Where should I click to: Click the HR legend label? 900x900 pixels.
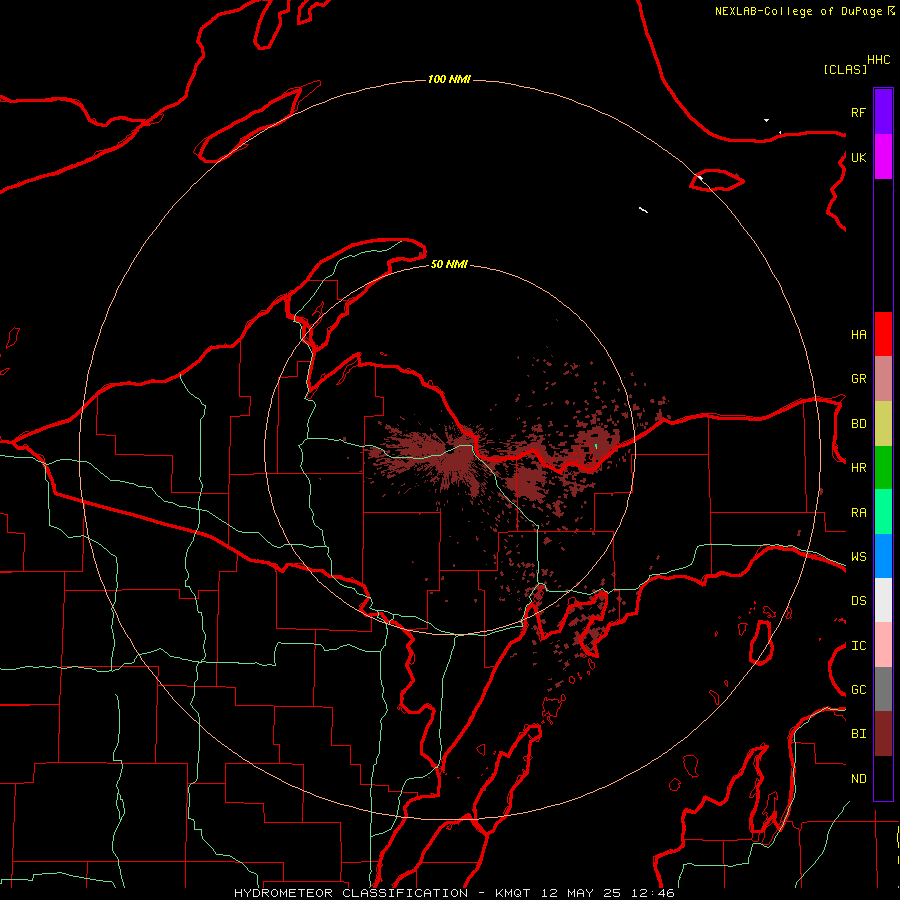click(x=858, y=468)
